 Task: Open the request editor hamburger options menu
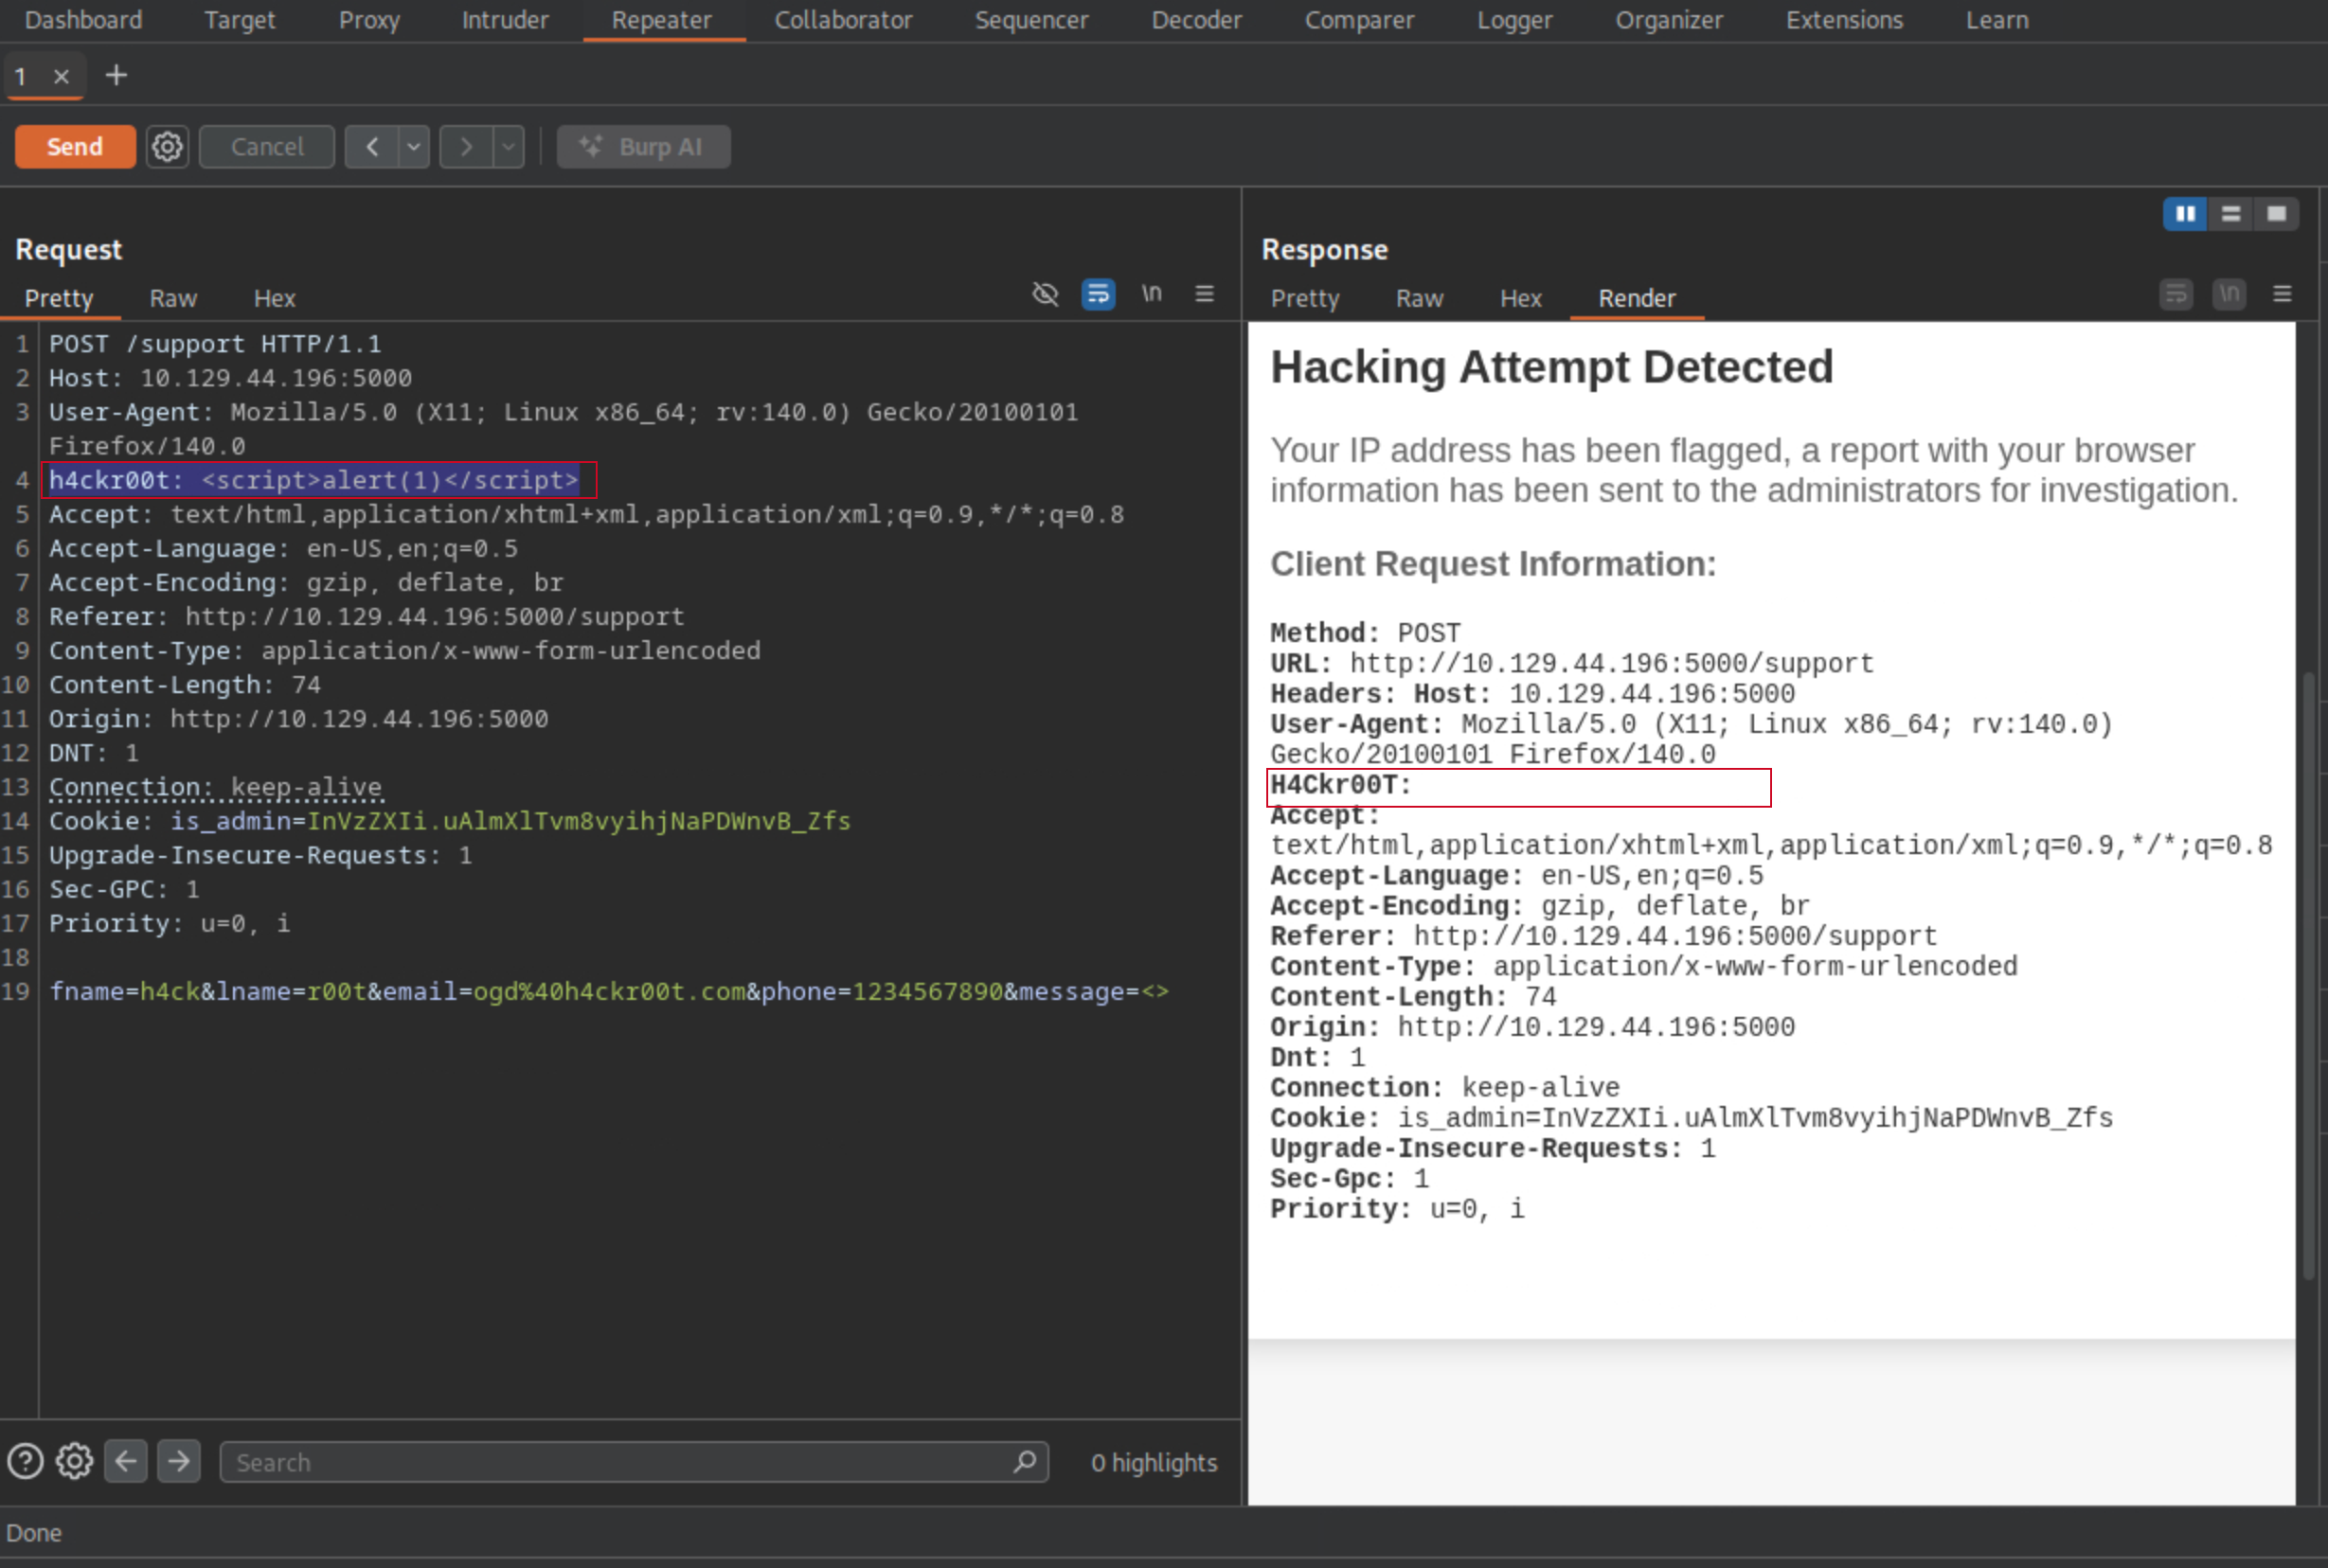(1204, 294)
